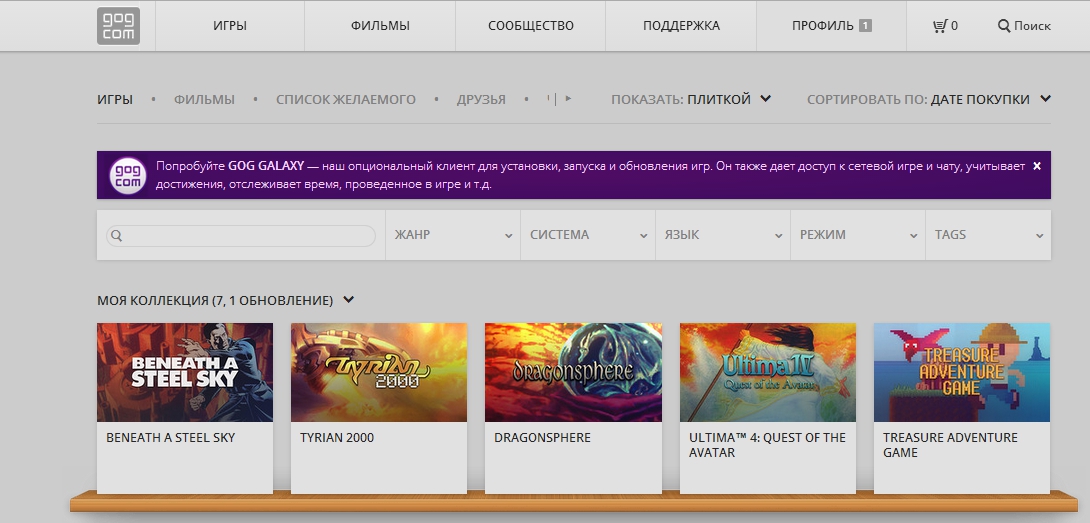Open the ПРОФИЛЬ top menu
The image size is (1090, 523).
(x=831, y=26)
